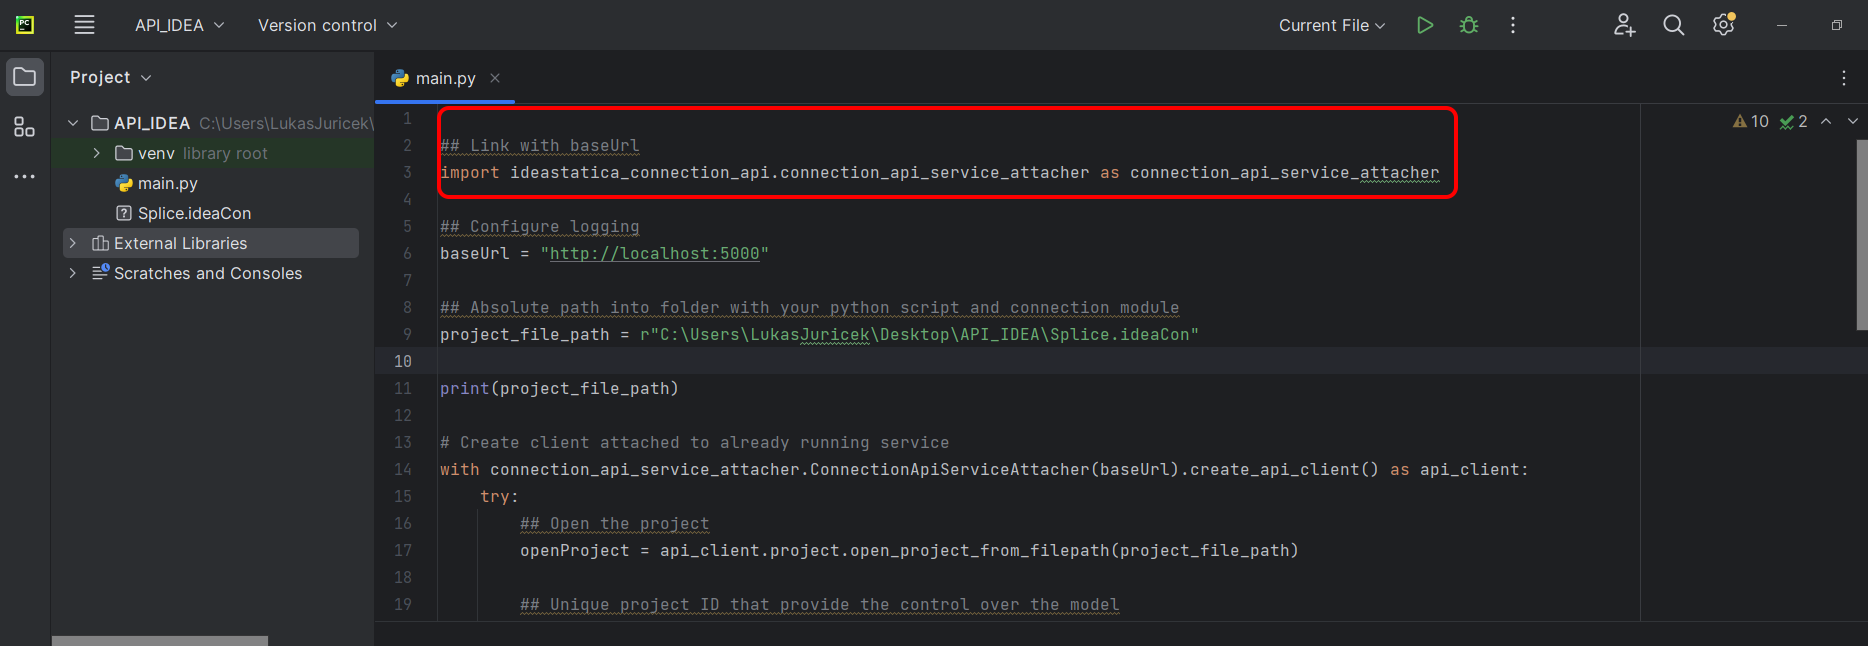Expand Scratches and Consoles node

click(73, 273)
